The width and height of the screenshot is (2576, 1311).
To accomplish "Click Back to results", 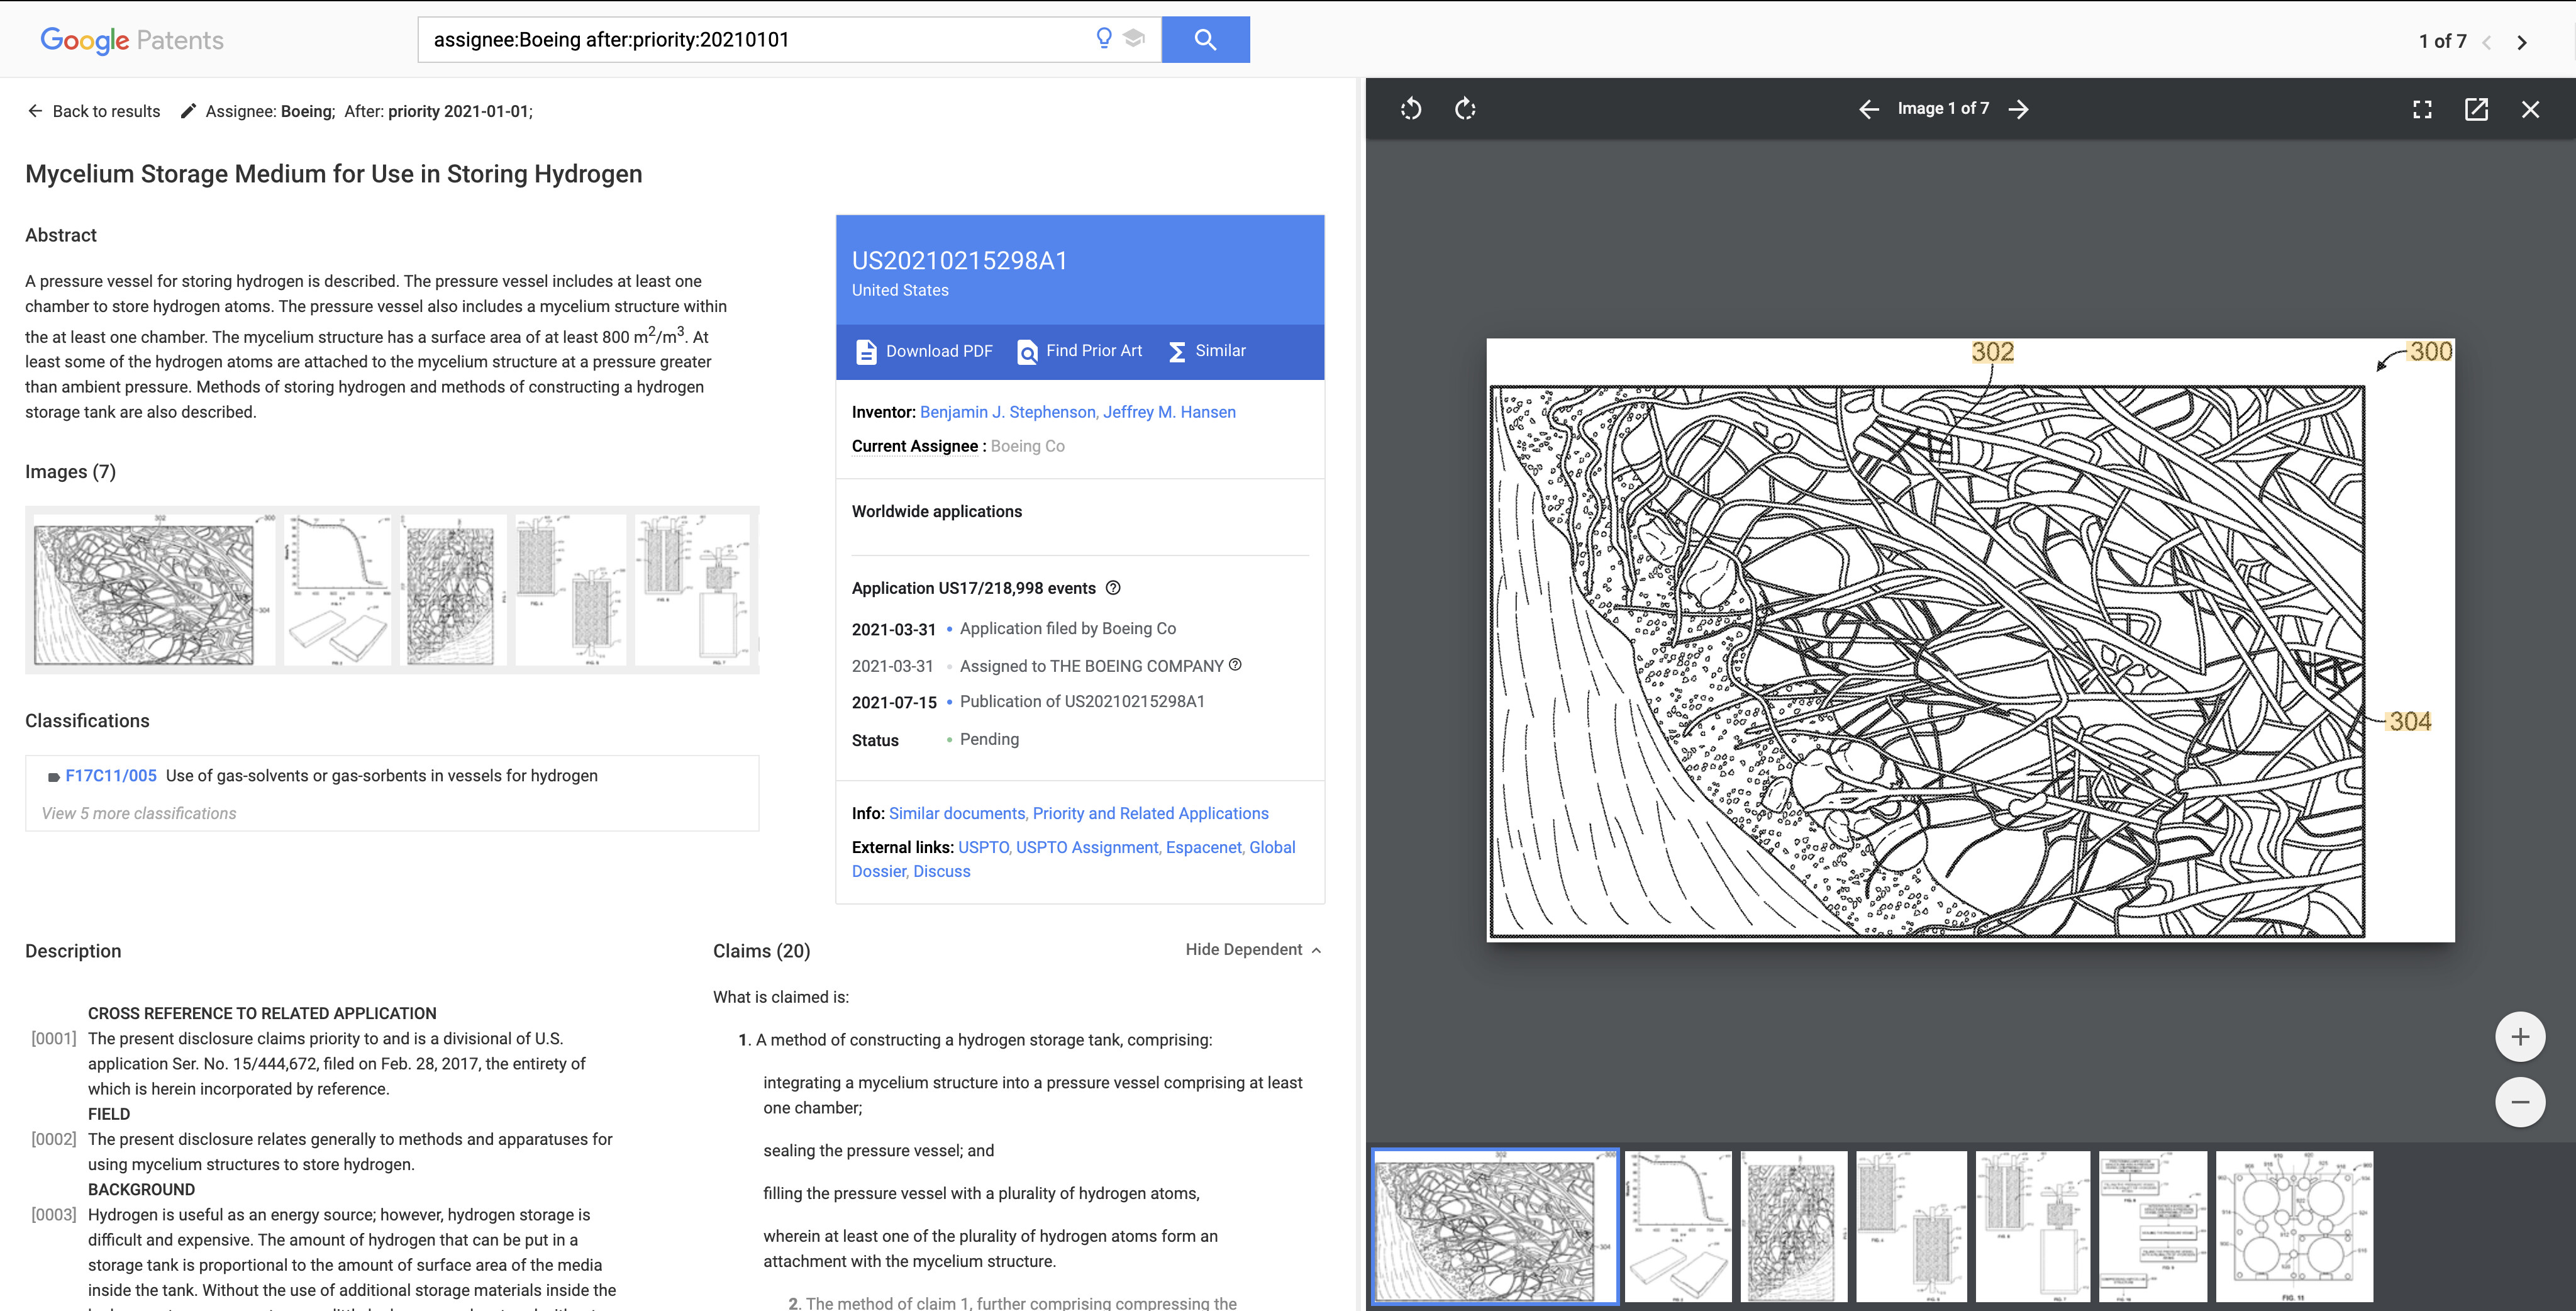I will click(94, 111).
